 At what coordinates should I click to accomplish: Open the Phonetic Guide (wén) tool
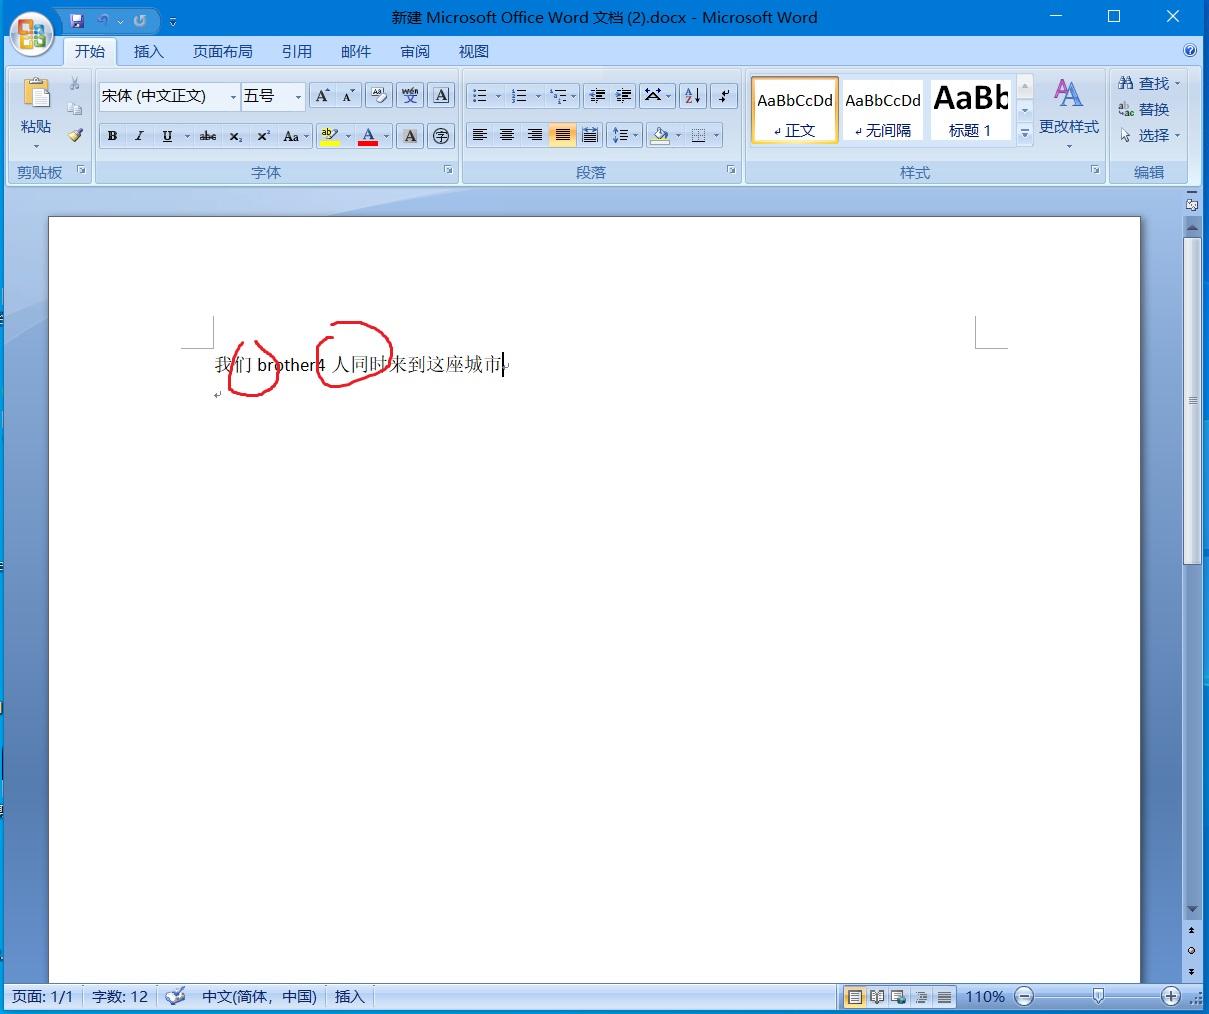(410, 96)
